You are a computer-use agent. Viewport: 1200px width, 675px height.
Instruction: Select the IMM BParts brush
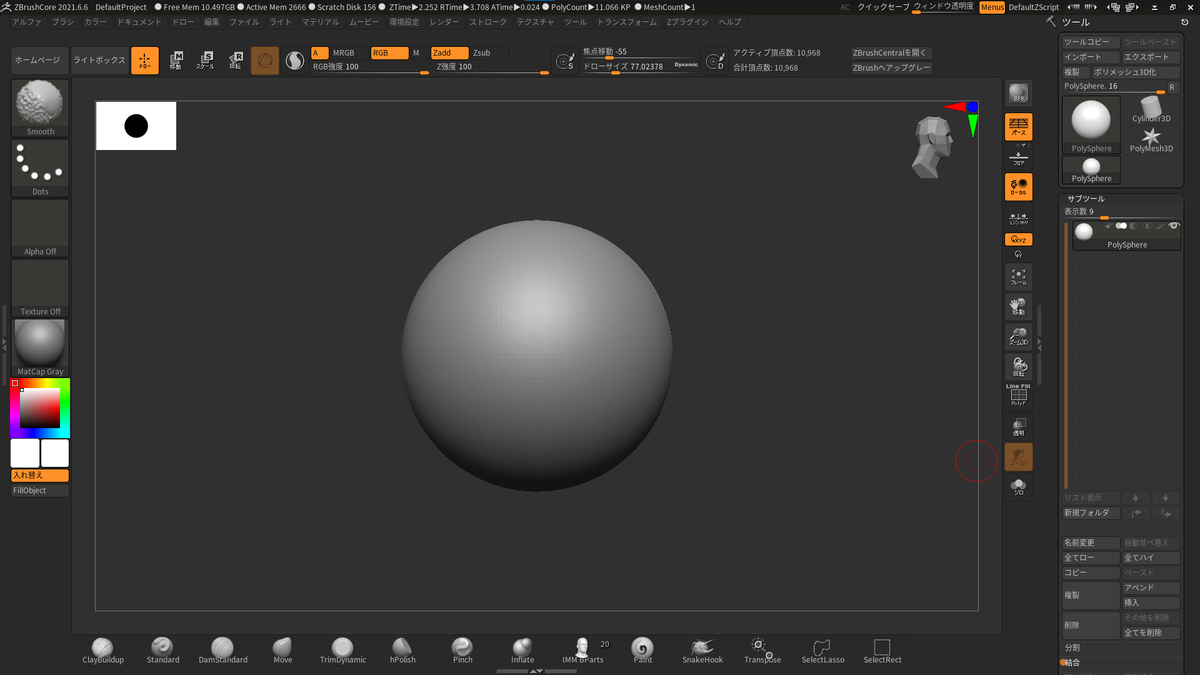click(x=583, y=650)
